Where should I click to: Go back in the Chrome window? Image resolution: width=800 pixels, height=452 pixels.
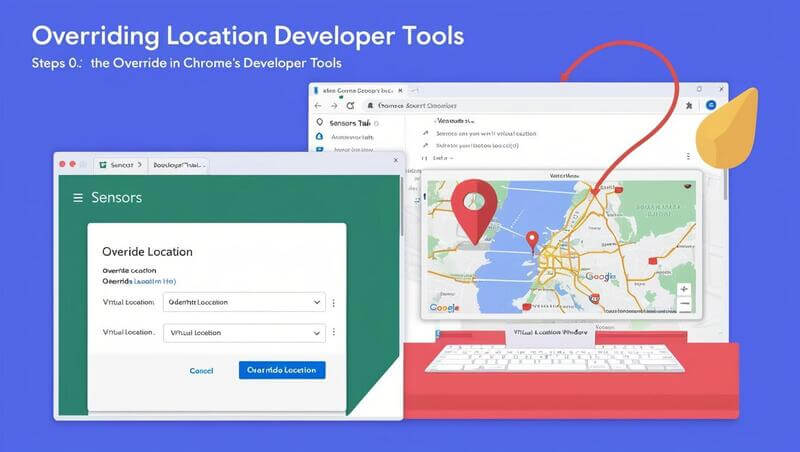[x=318, y=106]
